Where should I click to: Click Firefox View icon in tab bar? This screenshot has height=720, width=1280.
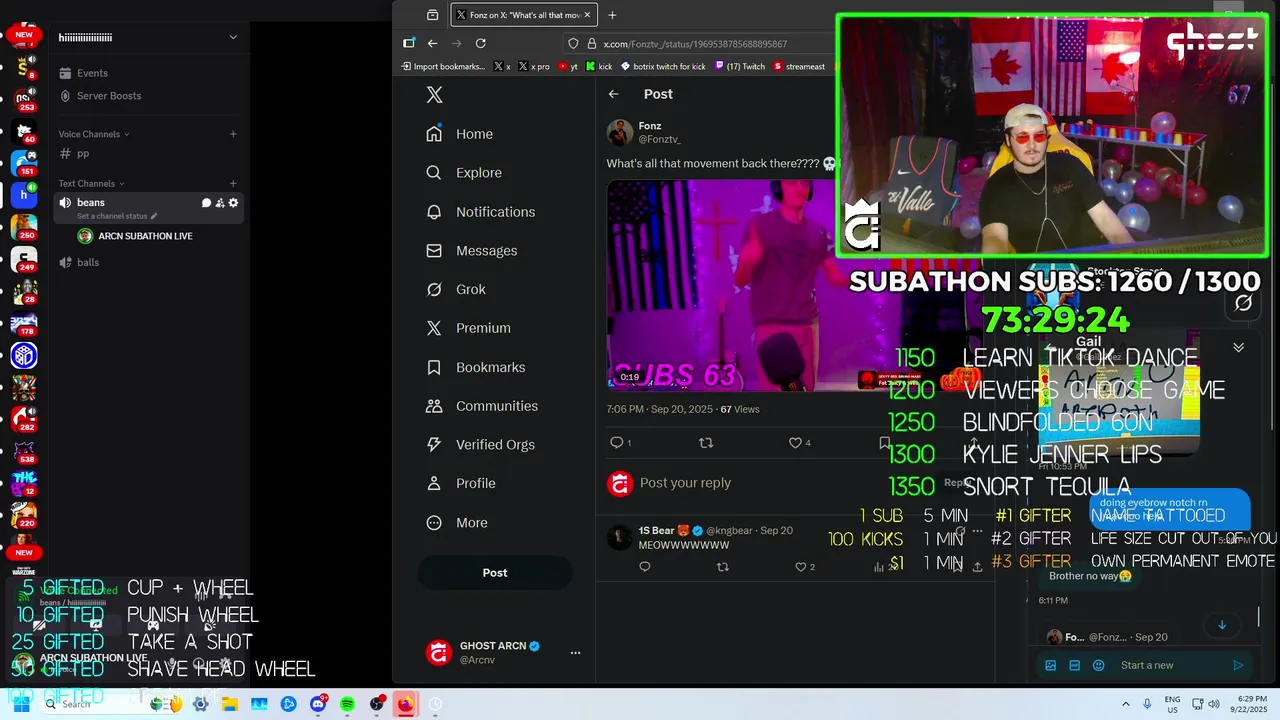tap(432, 15)
